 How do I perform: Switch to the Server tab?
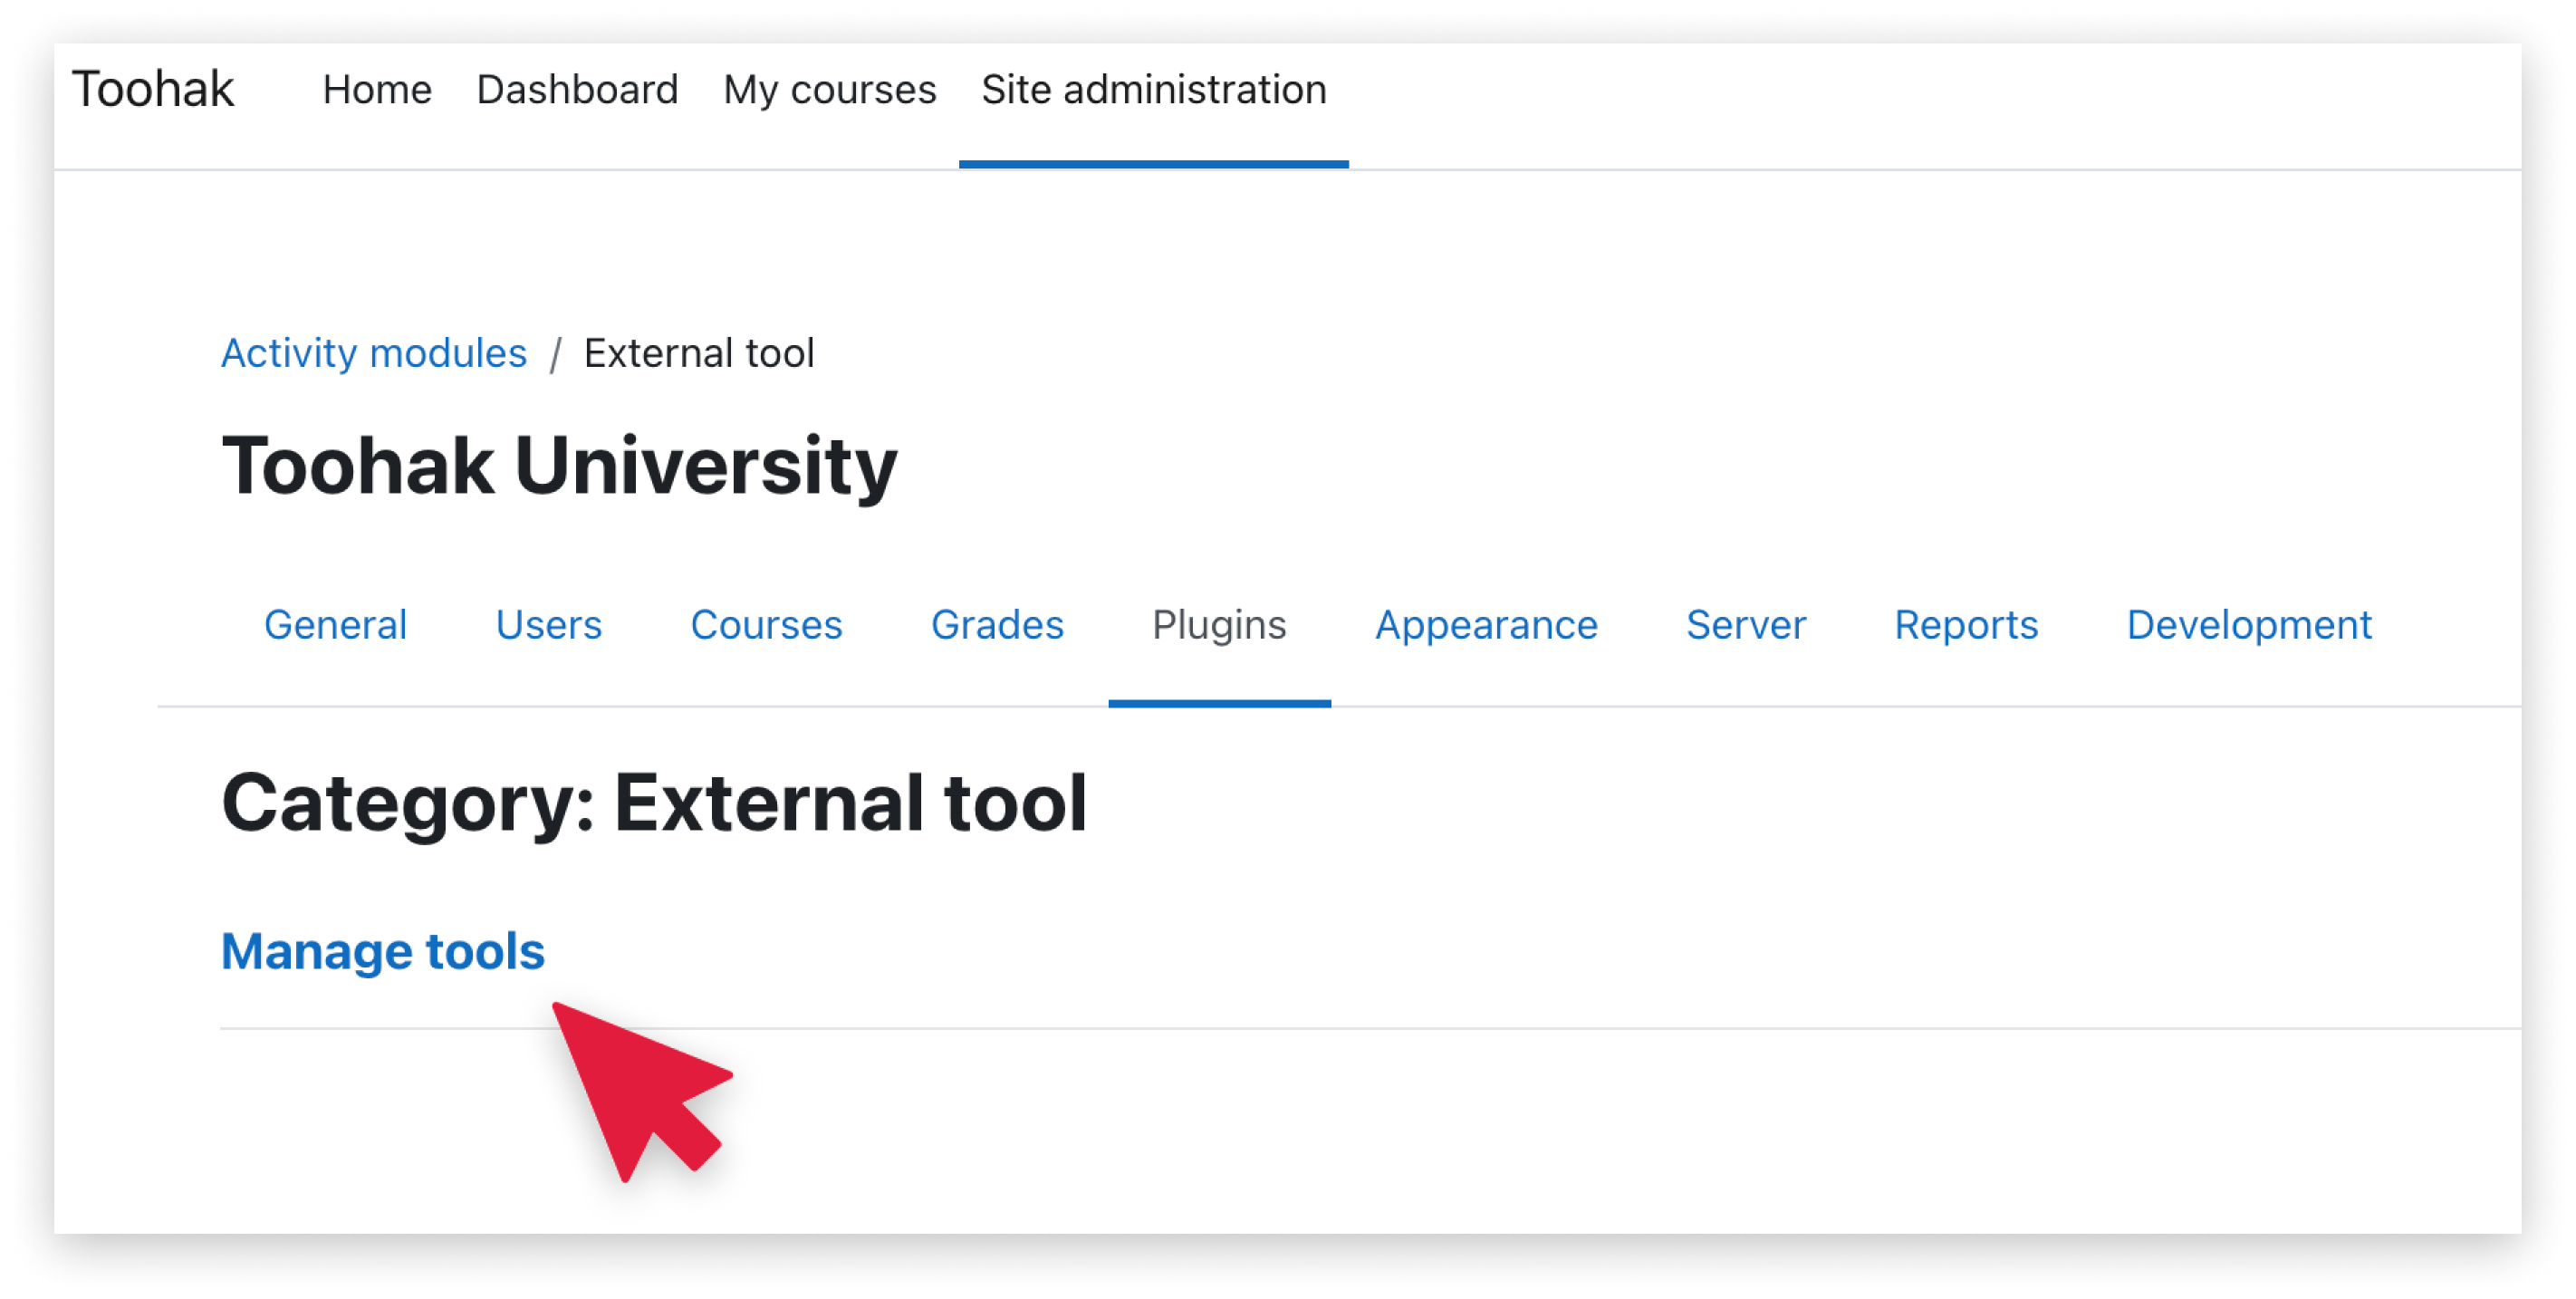[x=1745, y=625]
